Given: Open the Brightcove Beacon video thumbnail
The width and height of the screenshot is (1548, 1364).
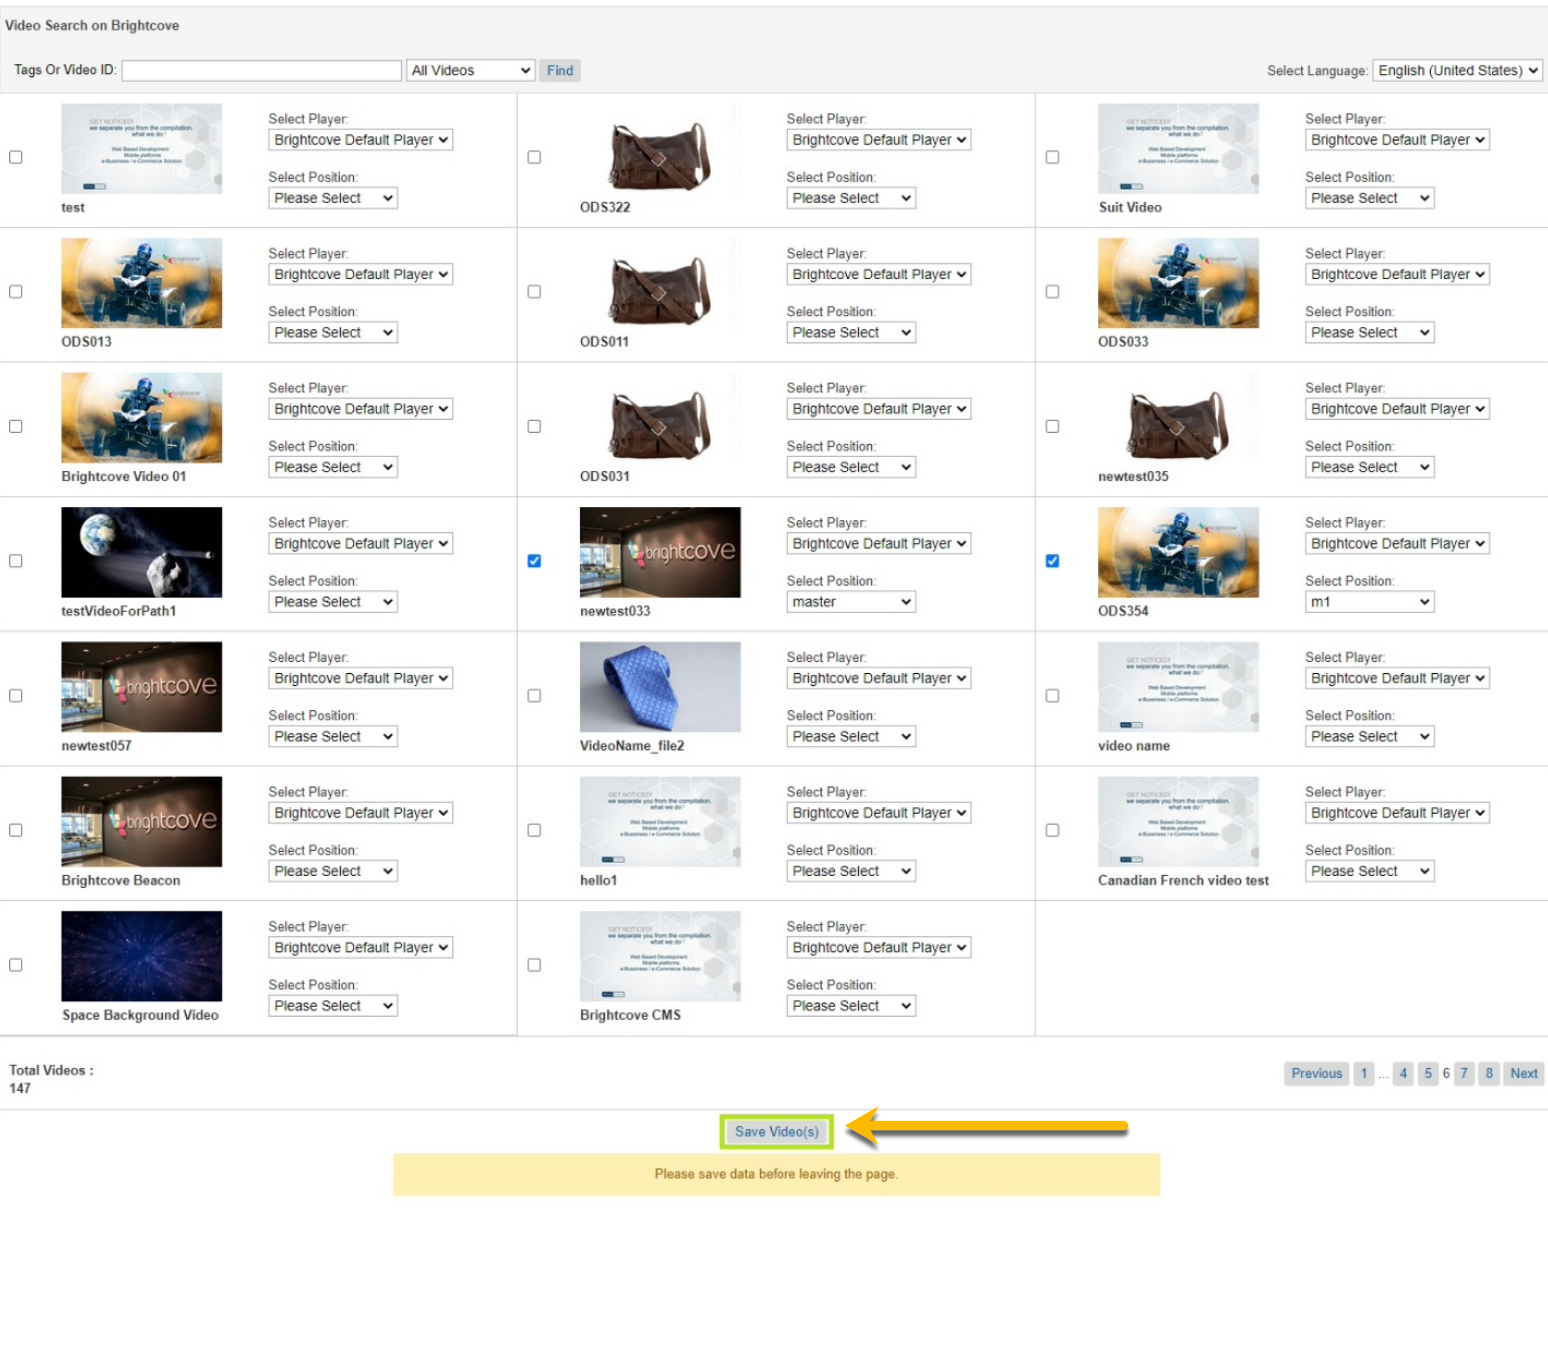Looking at the screenshot, I should [x=141, y=821].
